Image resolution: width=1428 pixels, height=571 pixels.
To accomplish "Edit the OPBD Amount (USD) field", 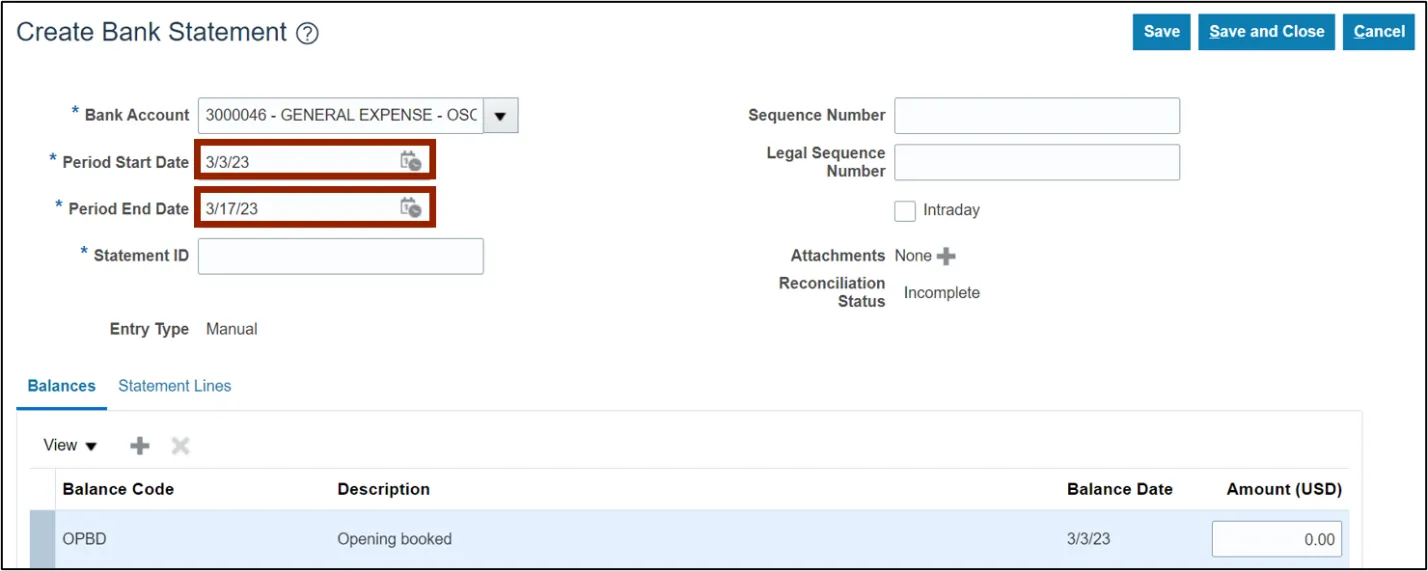I will 1276,540.
